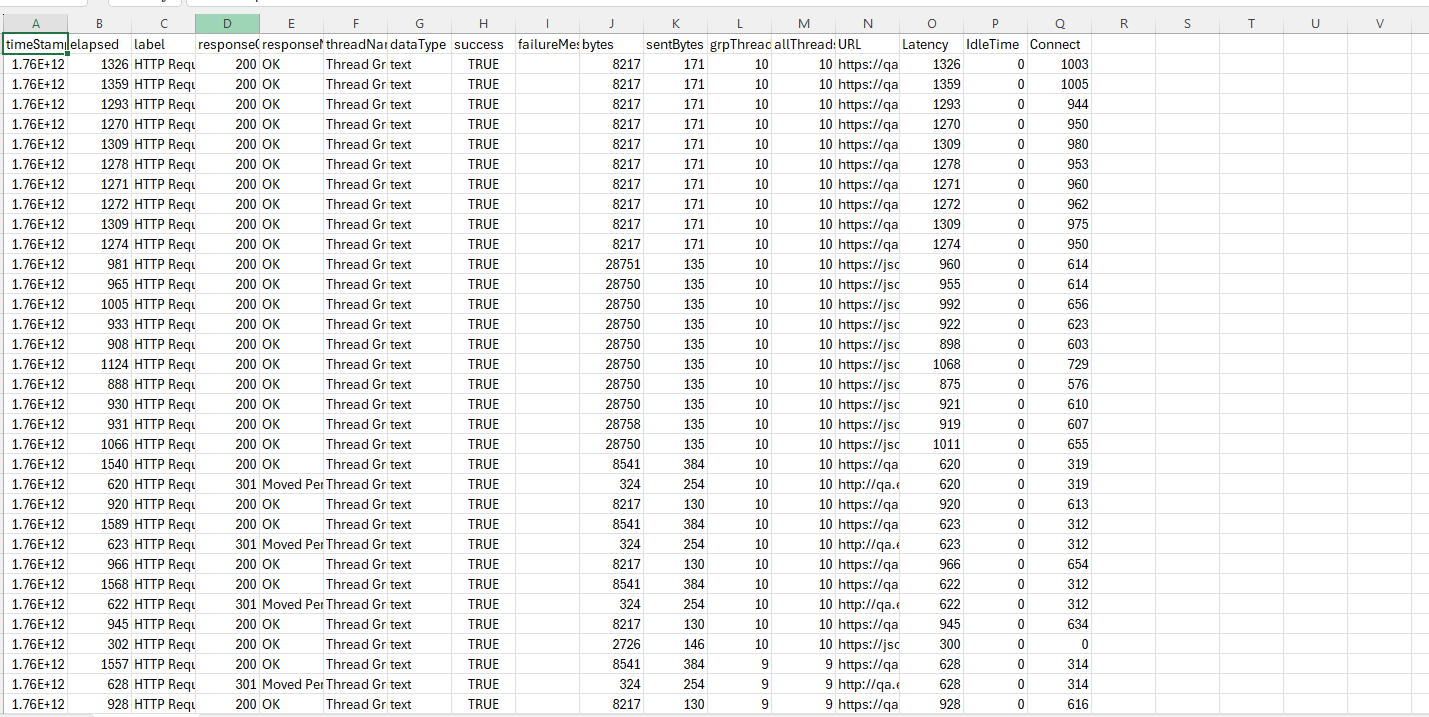
Task: Select the 'Latency' header cell
Action: (931, 44)
